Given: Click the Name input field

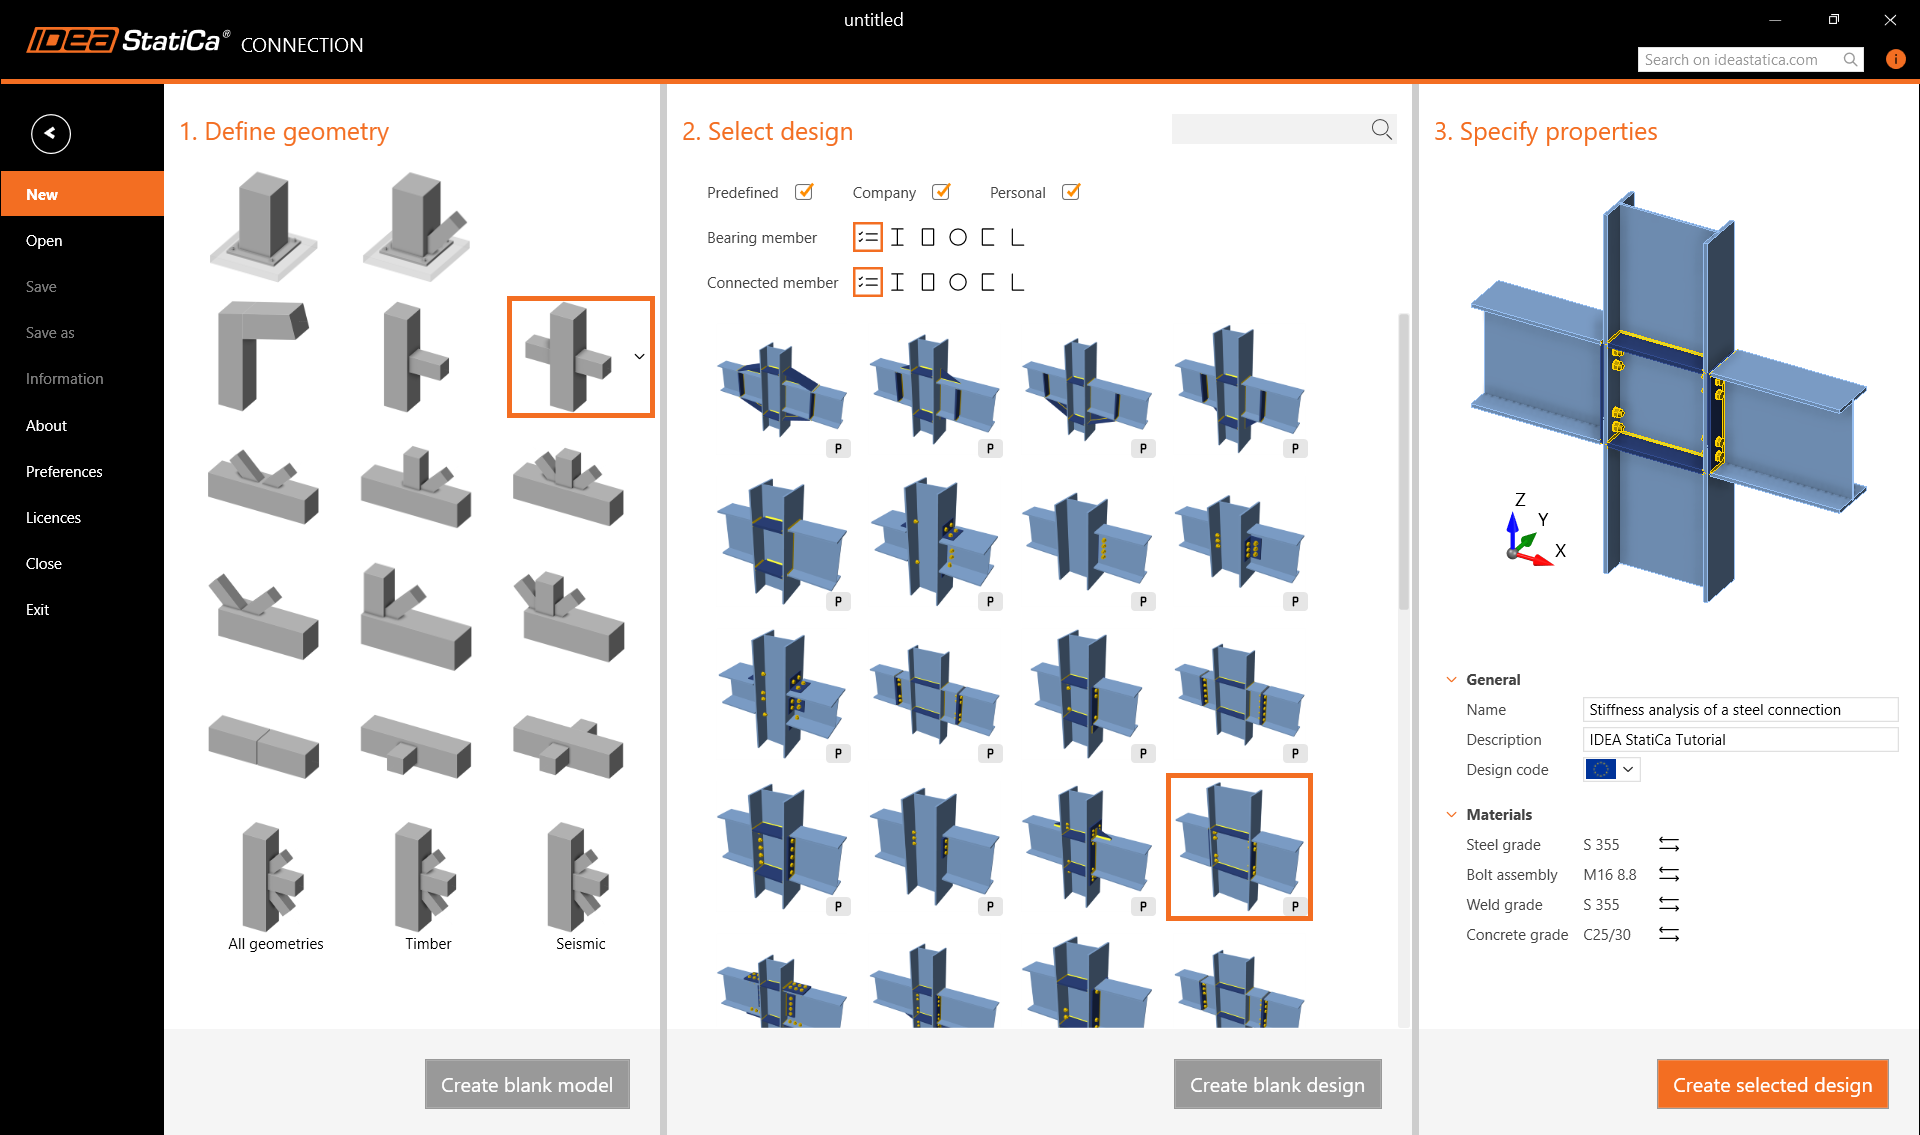Looking at the screenshot, I should [1739, 709].
